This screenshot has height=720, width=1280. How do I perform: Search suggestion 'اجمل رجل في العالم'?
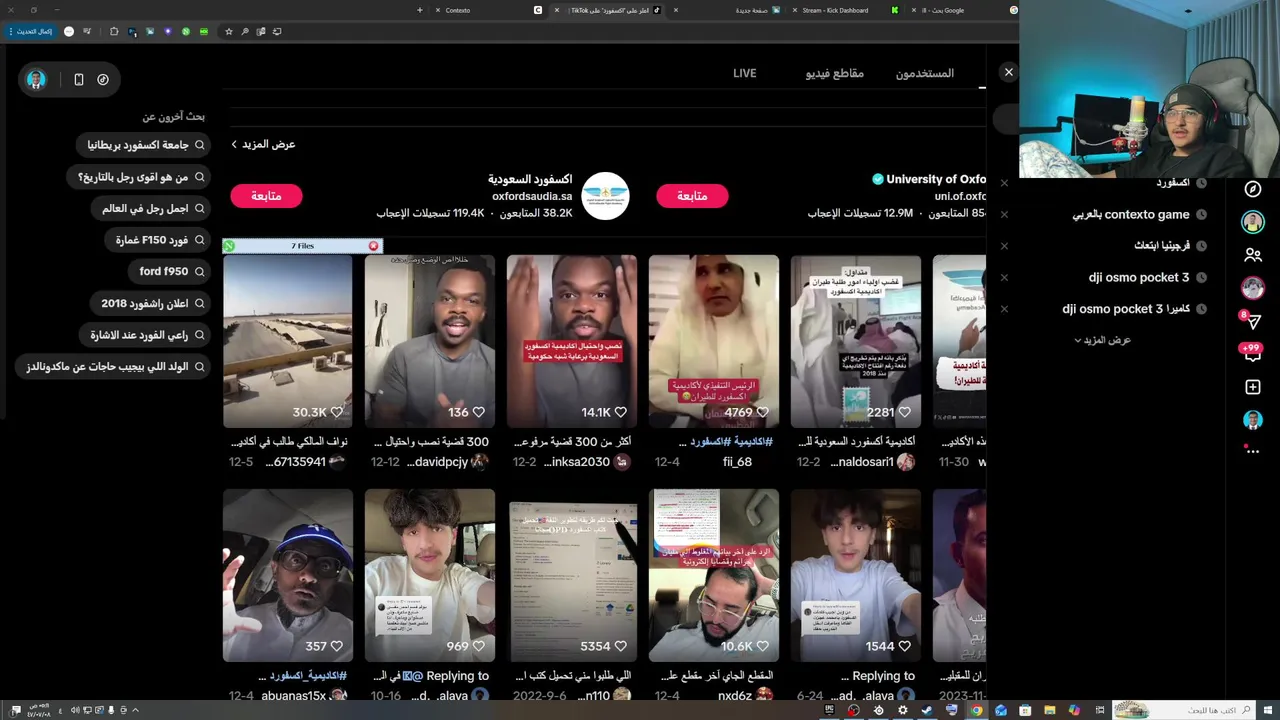coord(152,208)
